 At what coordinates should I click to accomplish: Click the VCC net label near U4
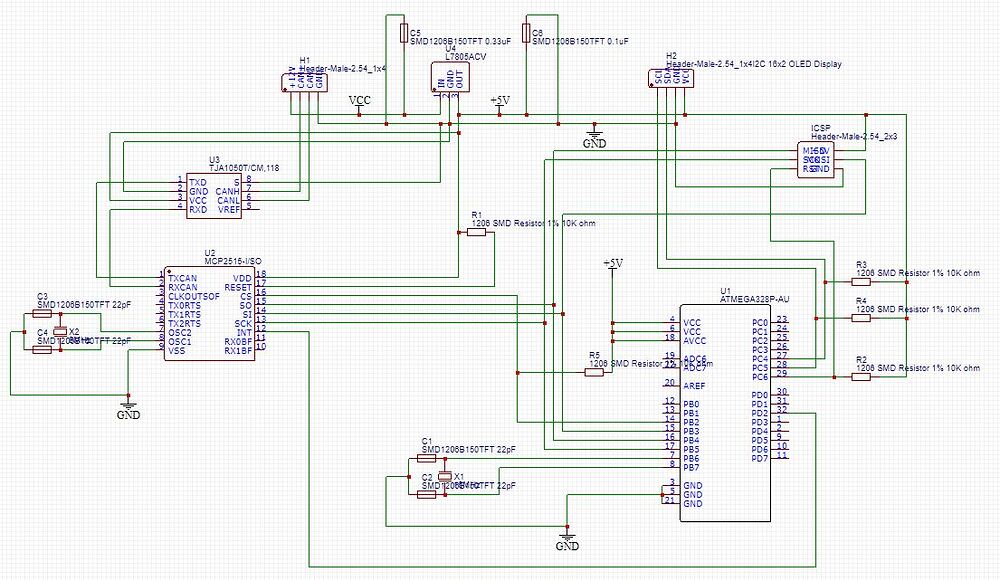tap(360, 100)
